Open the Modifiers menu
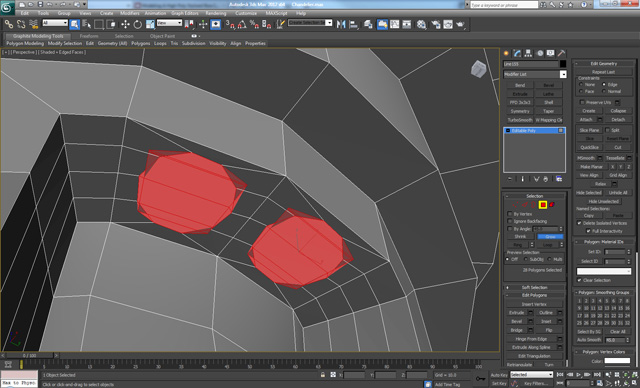 [129, 13]
